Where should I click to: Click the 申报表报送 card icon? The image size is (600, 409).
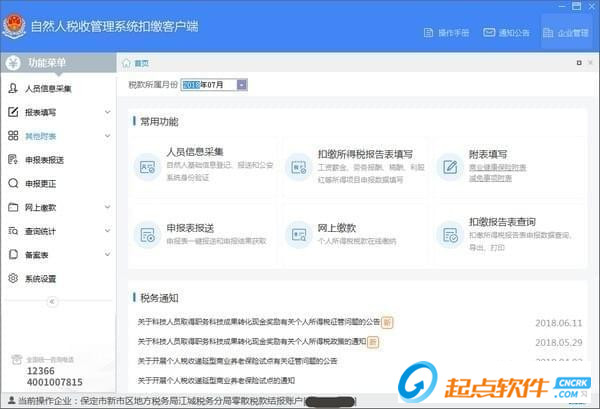(x=147, y=235)
